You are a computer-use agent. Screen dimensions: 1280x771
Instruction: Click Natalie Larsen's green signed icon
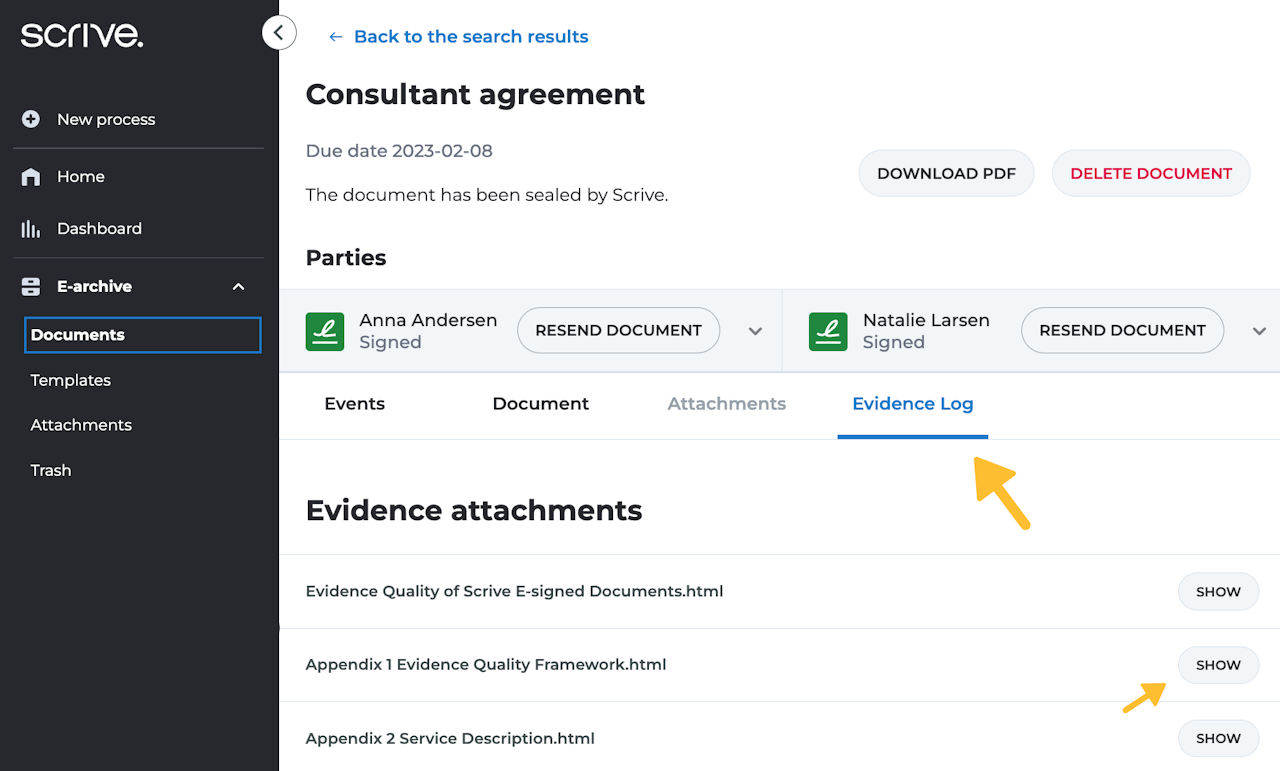click(x=829, y=331)
